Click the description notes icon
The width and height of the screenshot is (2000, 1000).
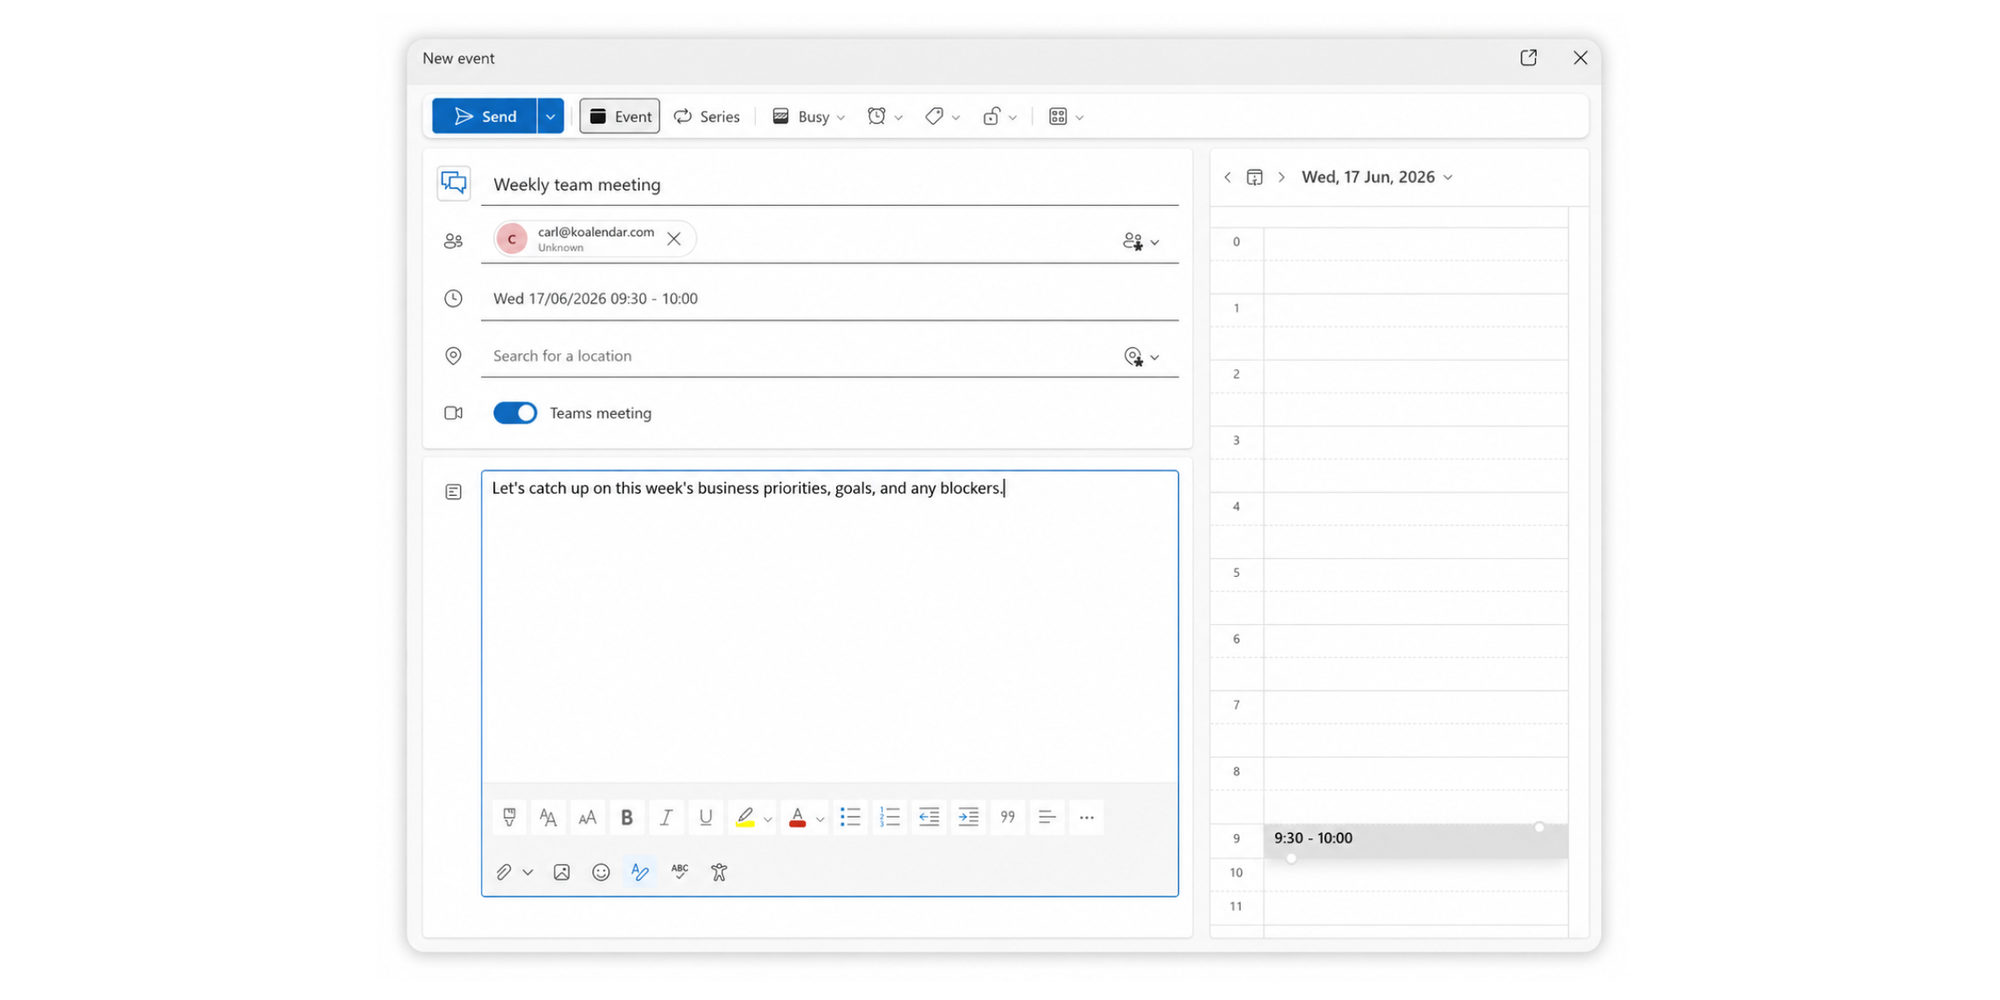(453, 492)
